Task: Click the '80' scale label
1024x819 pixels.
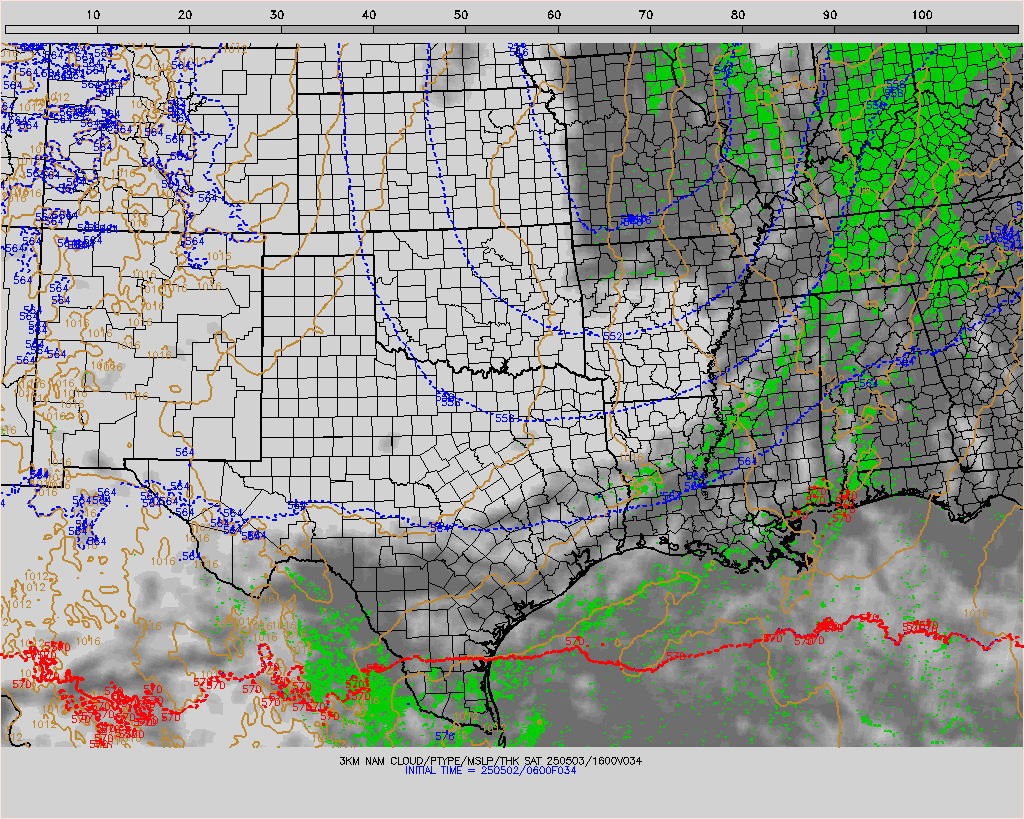Action: (738, 14)
